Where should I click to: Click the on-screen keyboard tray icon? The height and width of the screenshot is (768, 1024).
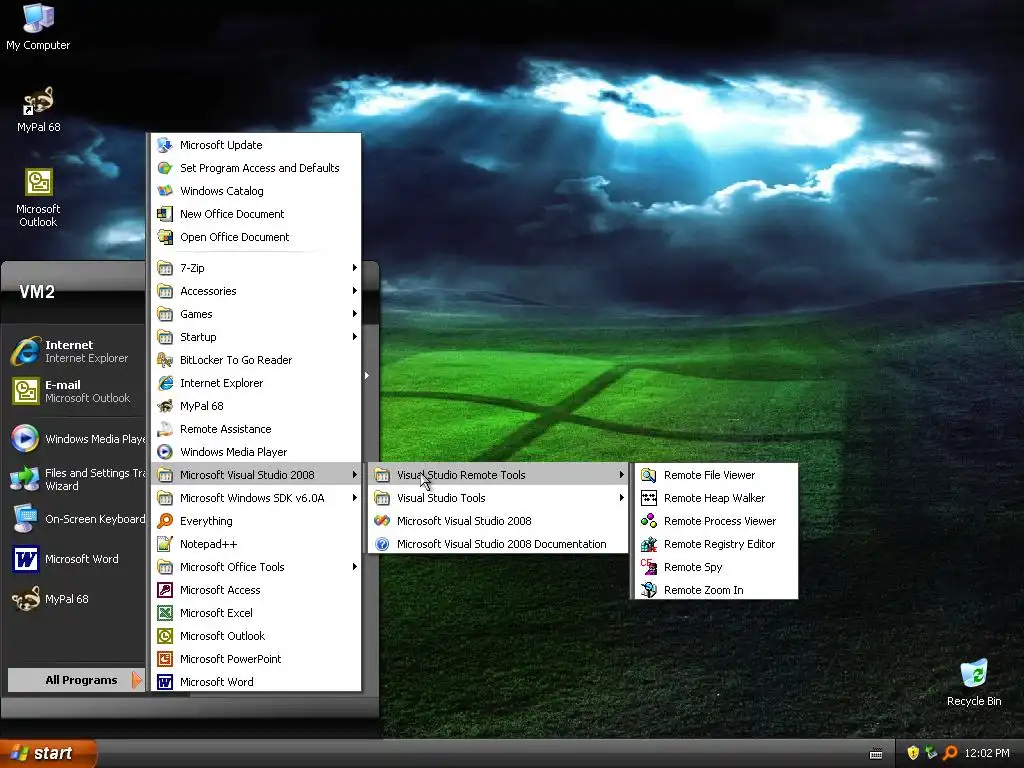(x=876, y=754)
